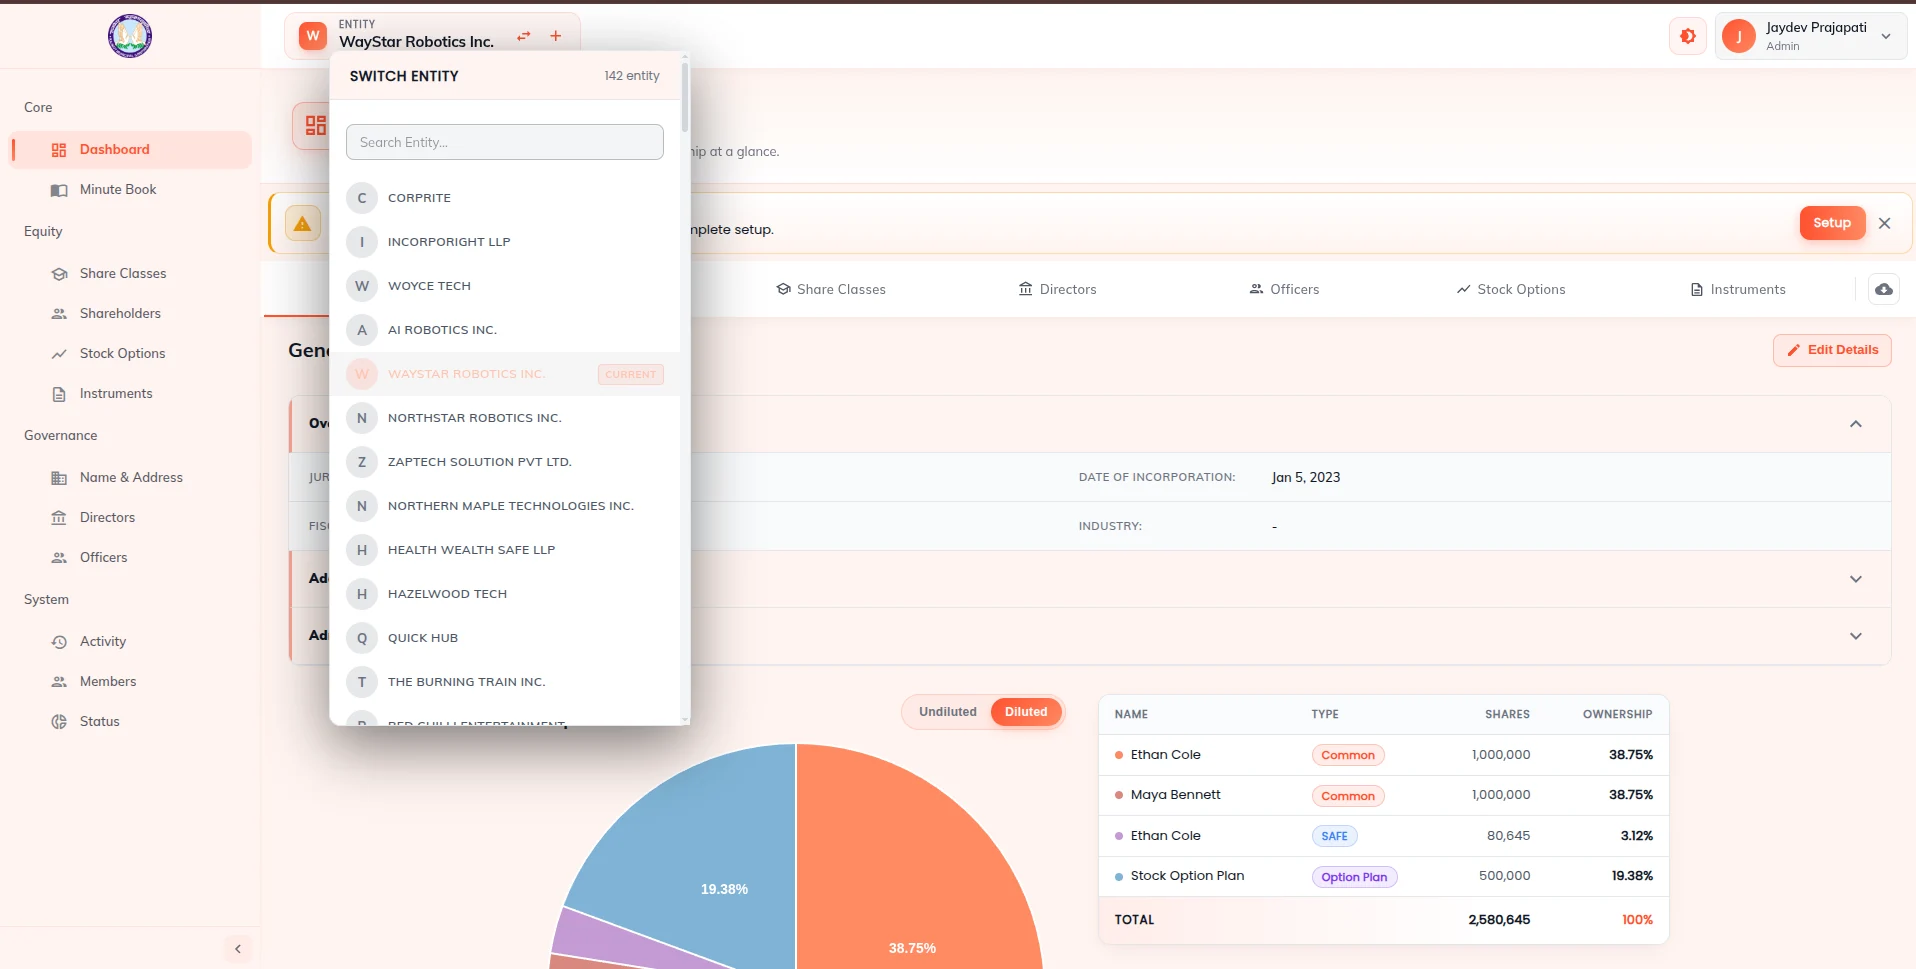Open the Officers tab
This screenshot has width=1916, height=969.
point(1284,289)
